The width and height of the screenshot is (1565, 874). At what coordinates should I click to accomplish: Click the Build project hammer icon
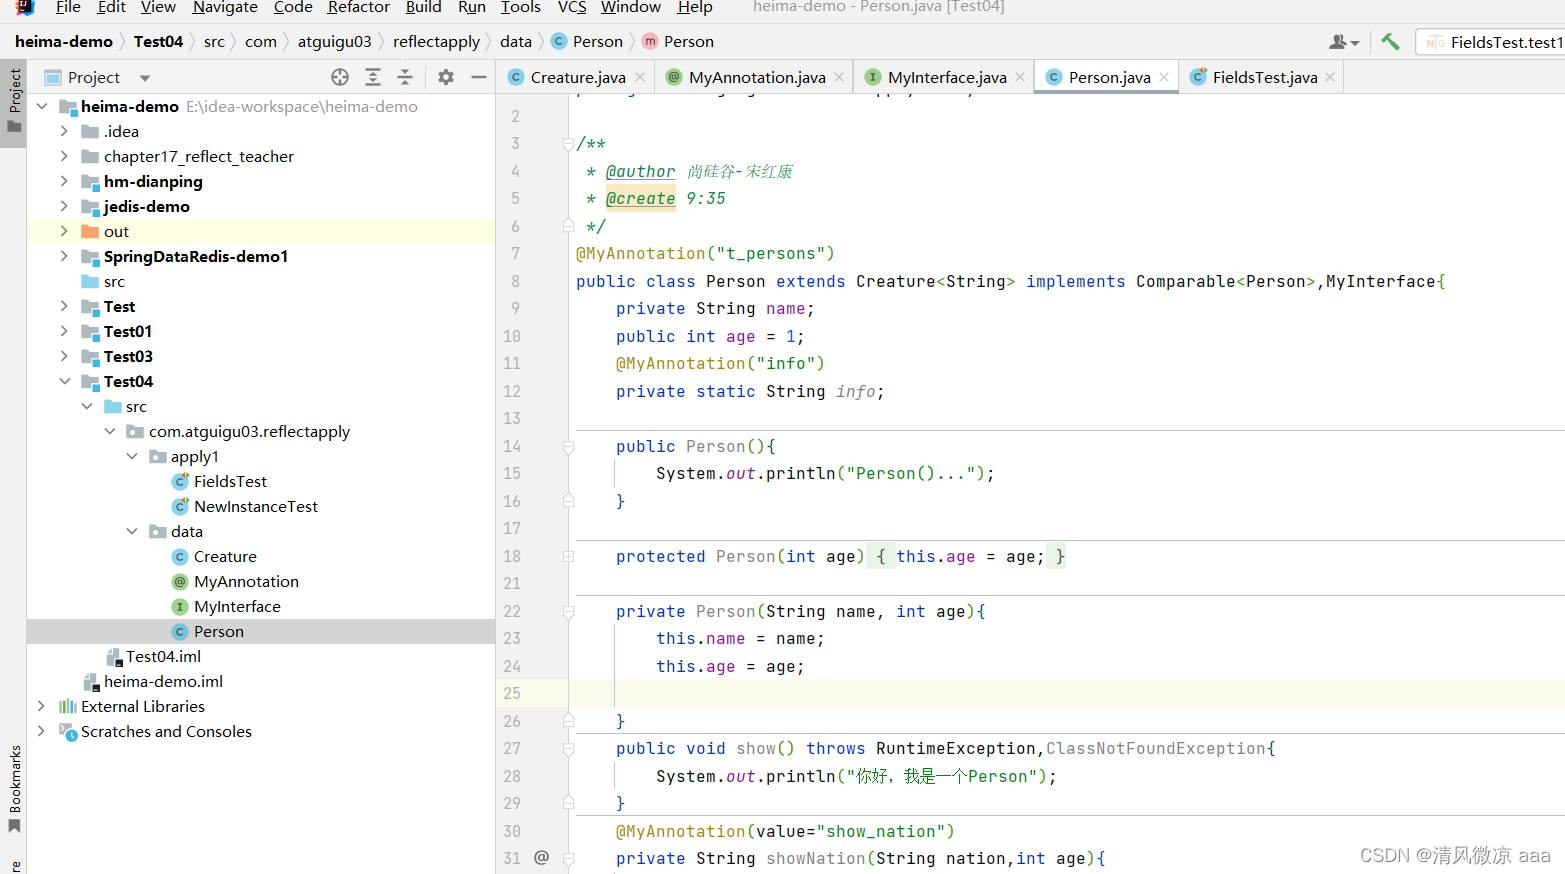pos(1390,42)
